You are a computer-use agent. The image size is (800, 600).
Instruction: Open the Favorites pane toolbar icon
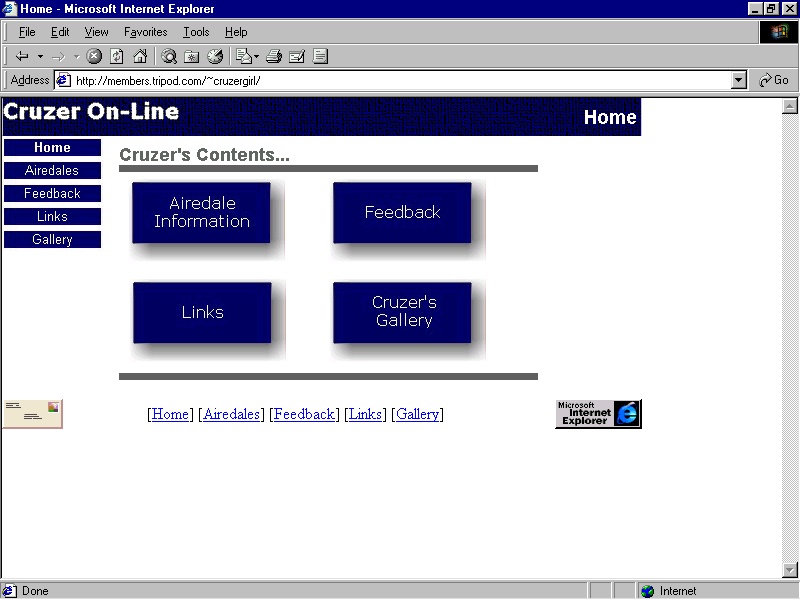click(x=192, y=56)
